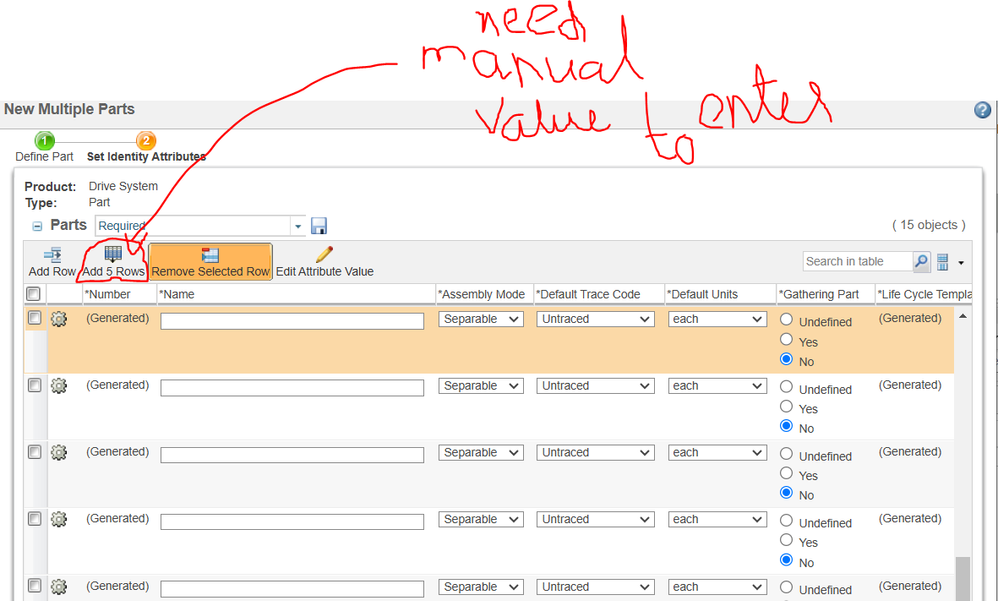This screenshot has width=998, height=601.
Task: Open the help question mark icon
Action: [x=982, y=110]
